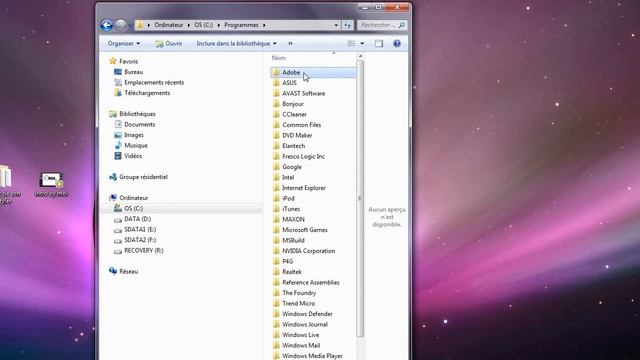Image resolution: width=640 pixels, height=360 pixels.
Task: Select the SDATA2 (F:) drive
Action: pos(140,240)
